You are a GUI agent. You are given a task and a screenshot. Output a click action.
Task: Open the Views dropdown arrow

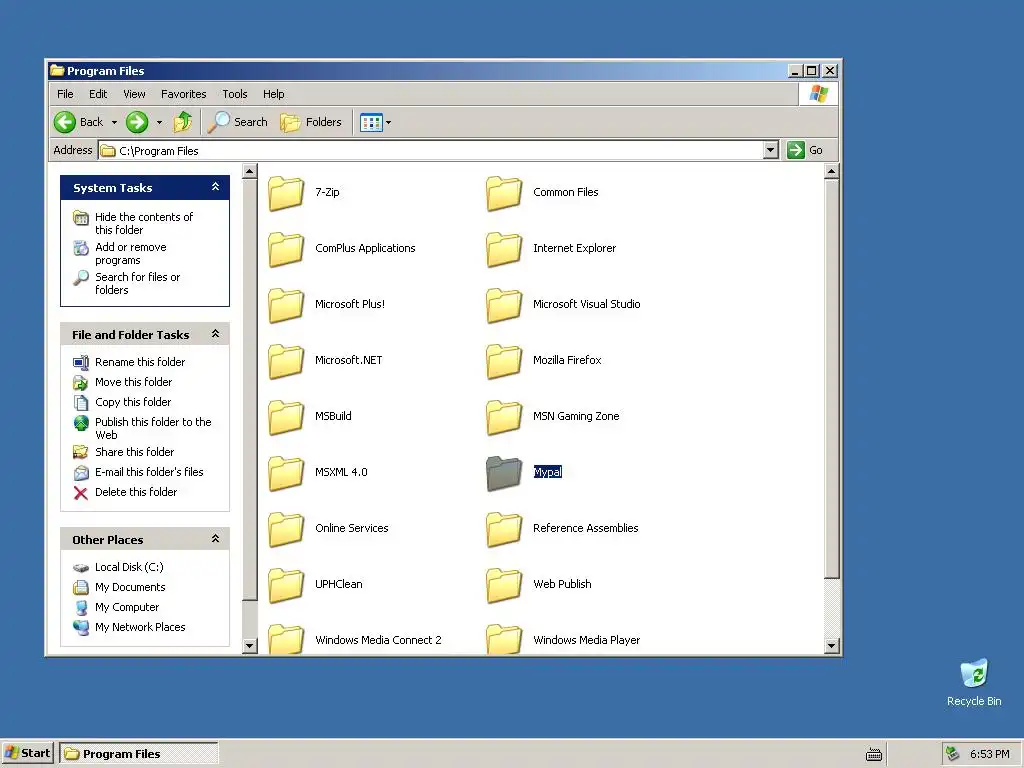389,122
